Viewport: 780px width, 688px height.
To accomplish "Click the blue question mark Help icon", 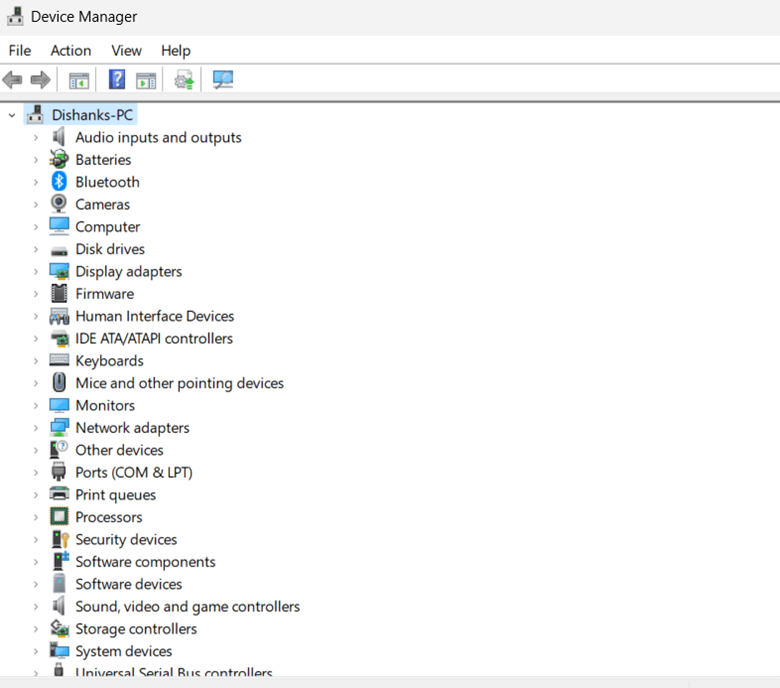I will pos(117,80).
